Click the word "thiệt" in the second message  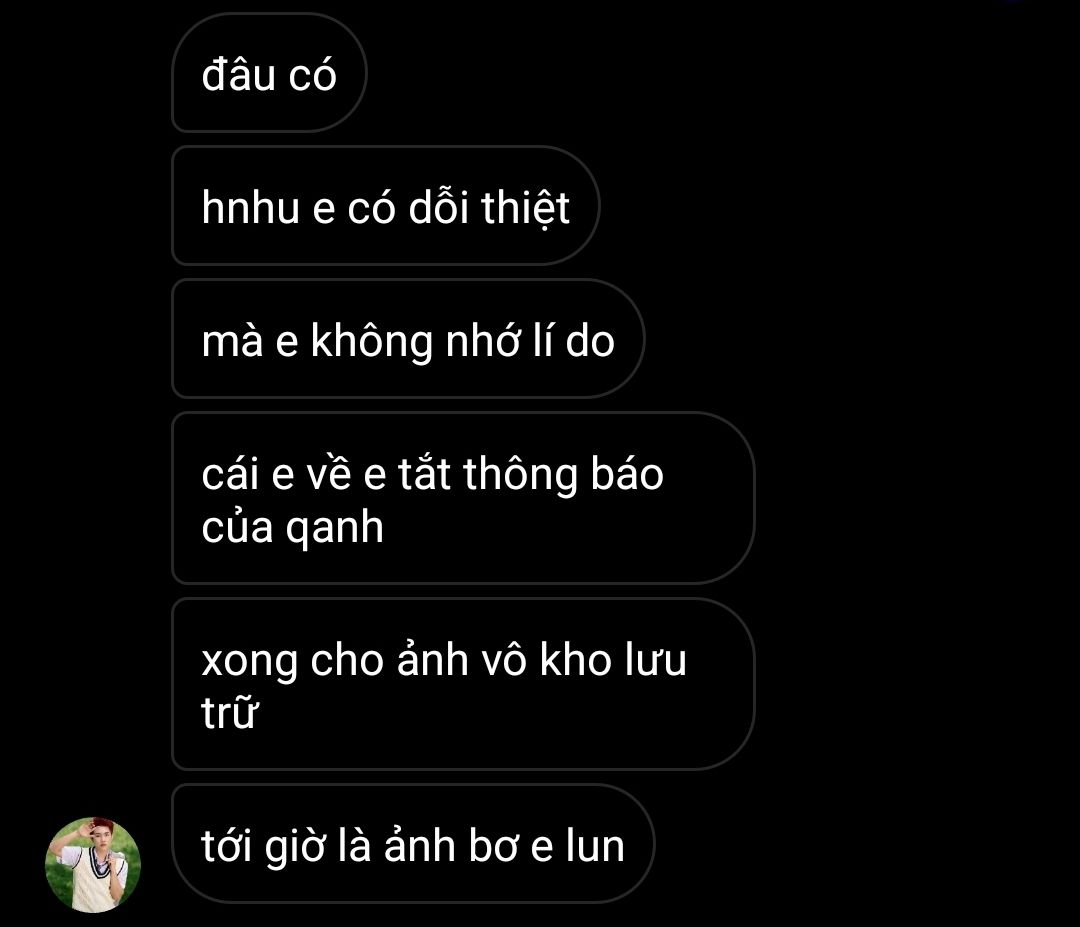526,207
